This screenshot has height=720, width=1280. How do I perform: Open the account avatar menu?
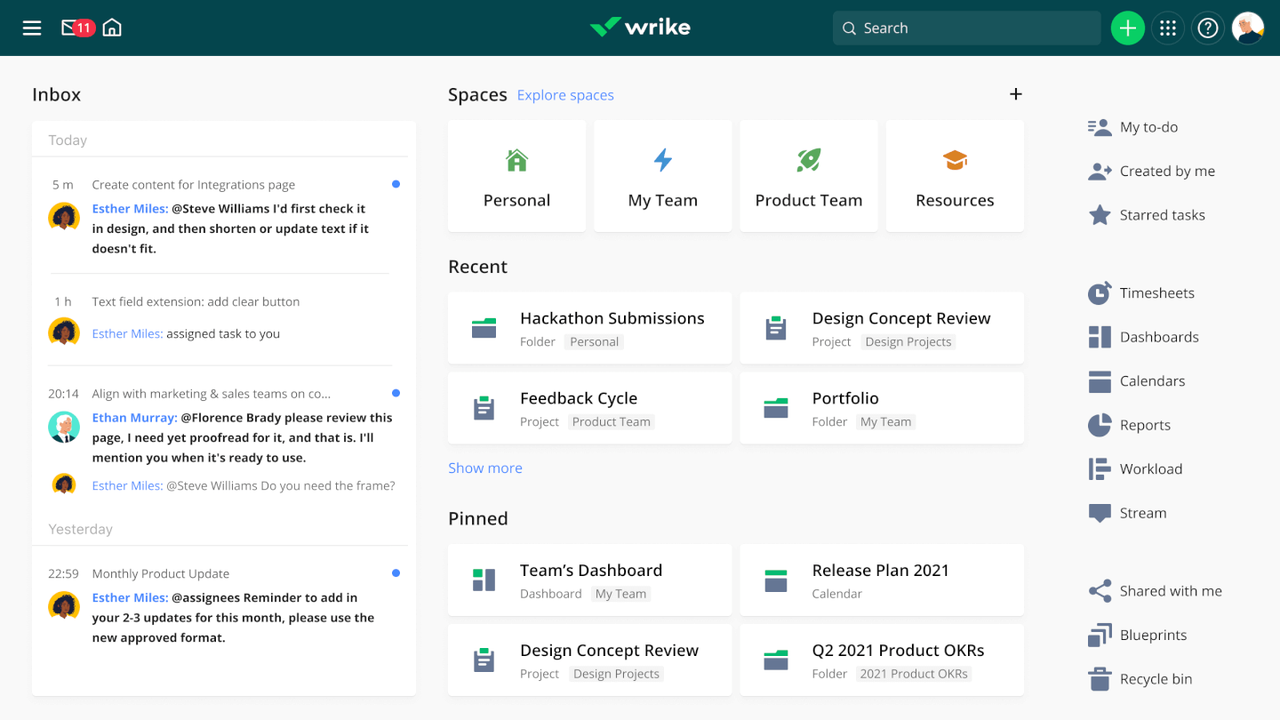coord(1248,27)
